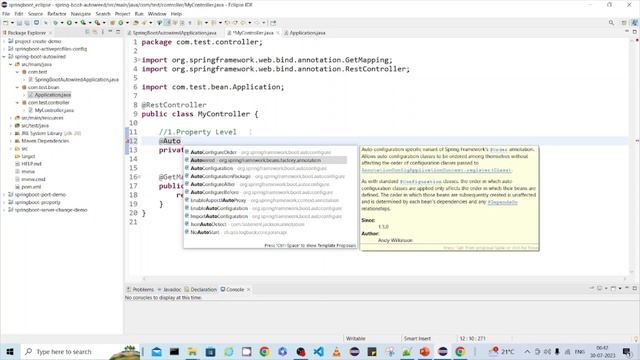Select EnableAutoConfiguration proposal
Screen dimensions: 640x360
coord(265,208)
